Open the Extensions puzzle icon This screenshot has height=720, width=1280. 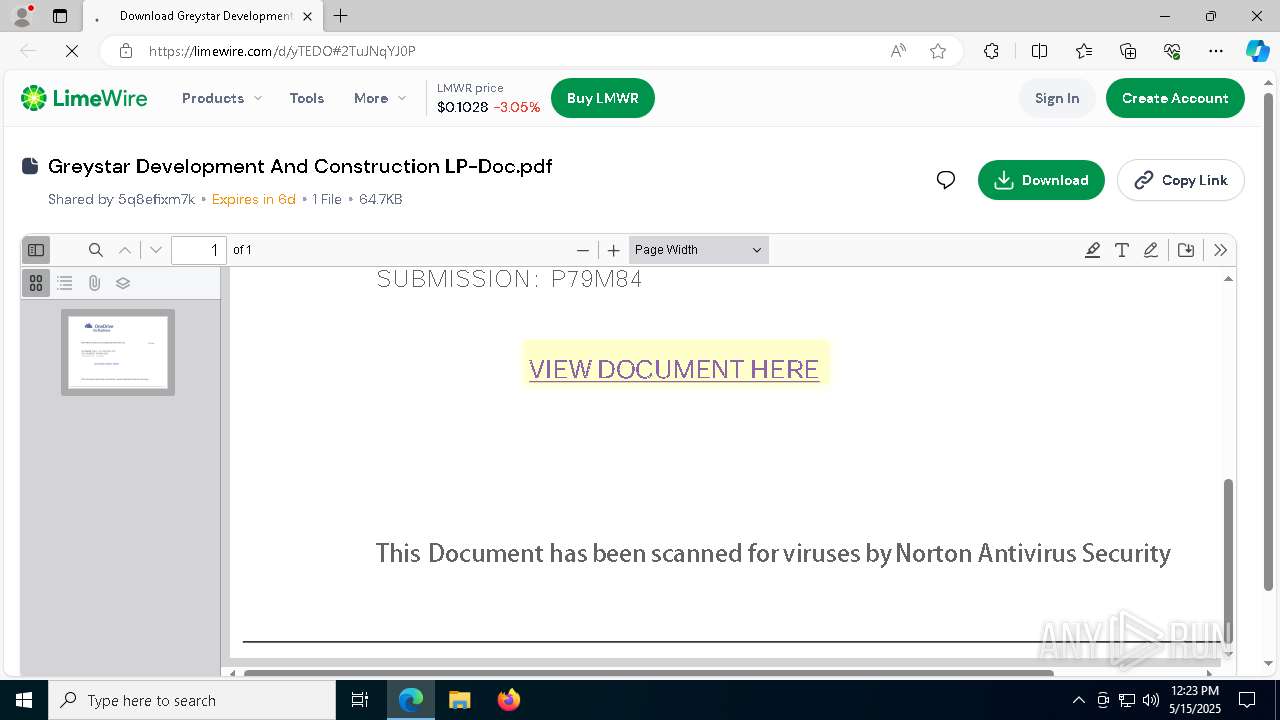point(991,51)
